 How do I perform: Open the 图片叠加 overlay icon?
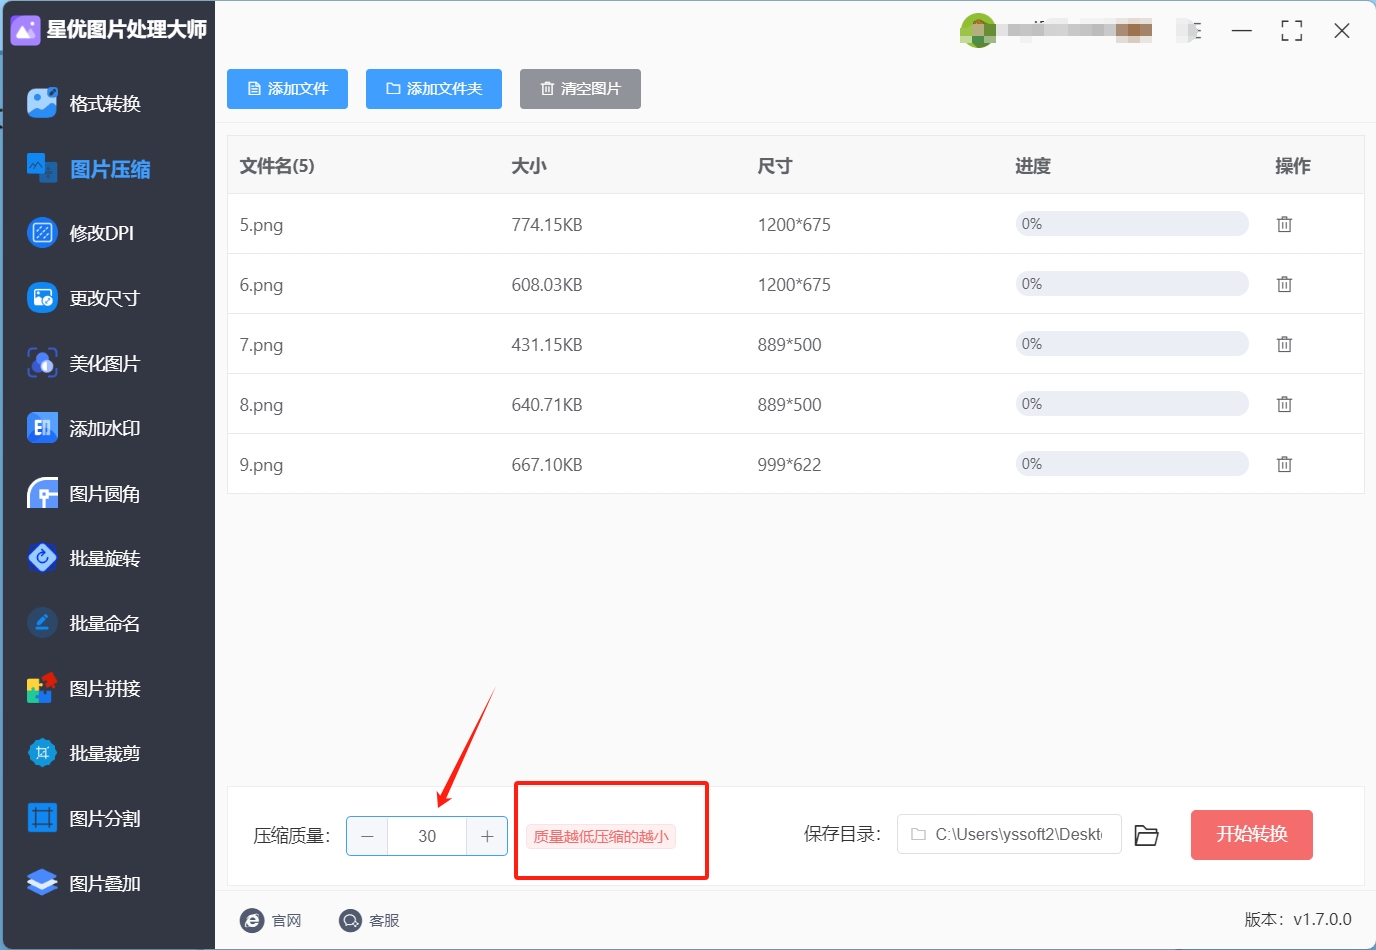click(x=42, y=883)
